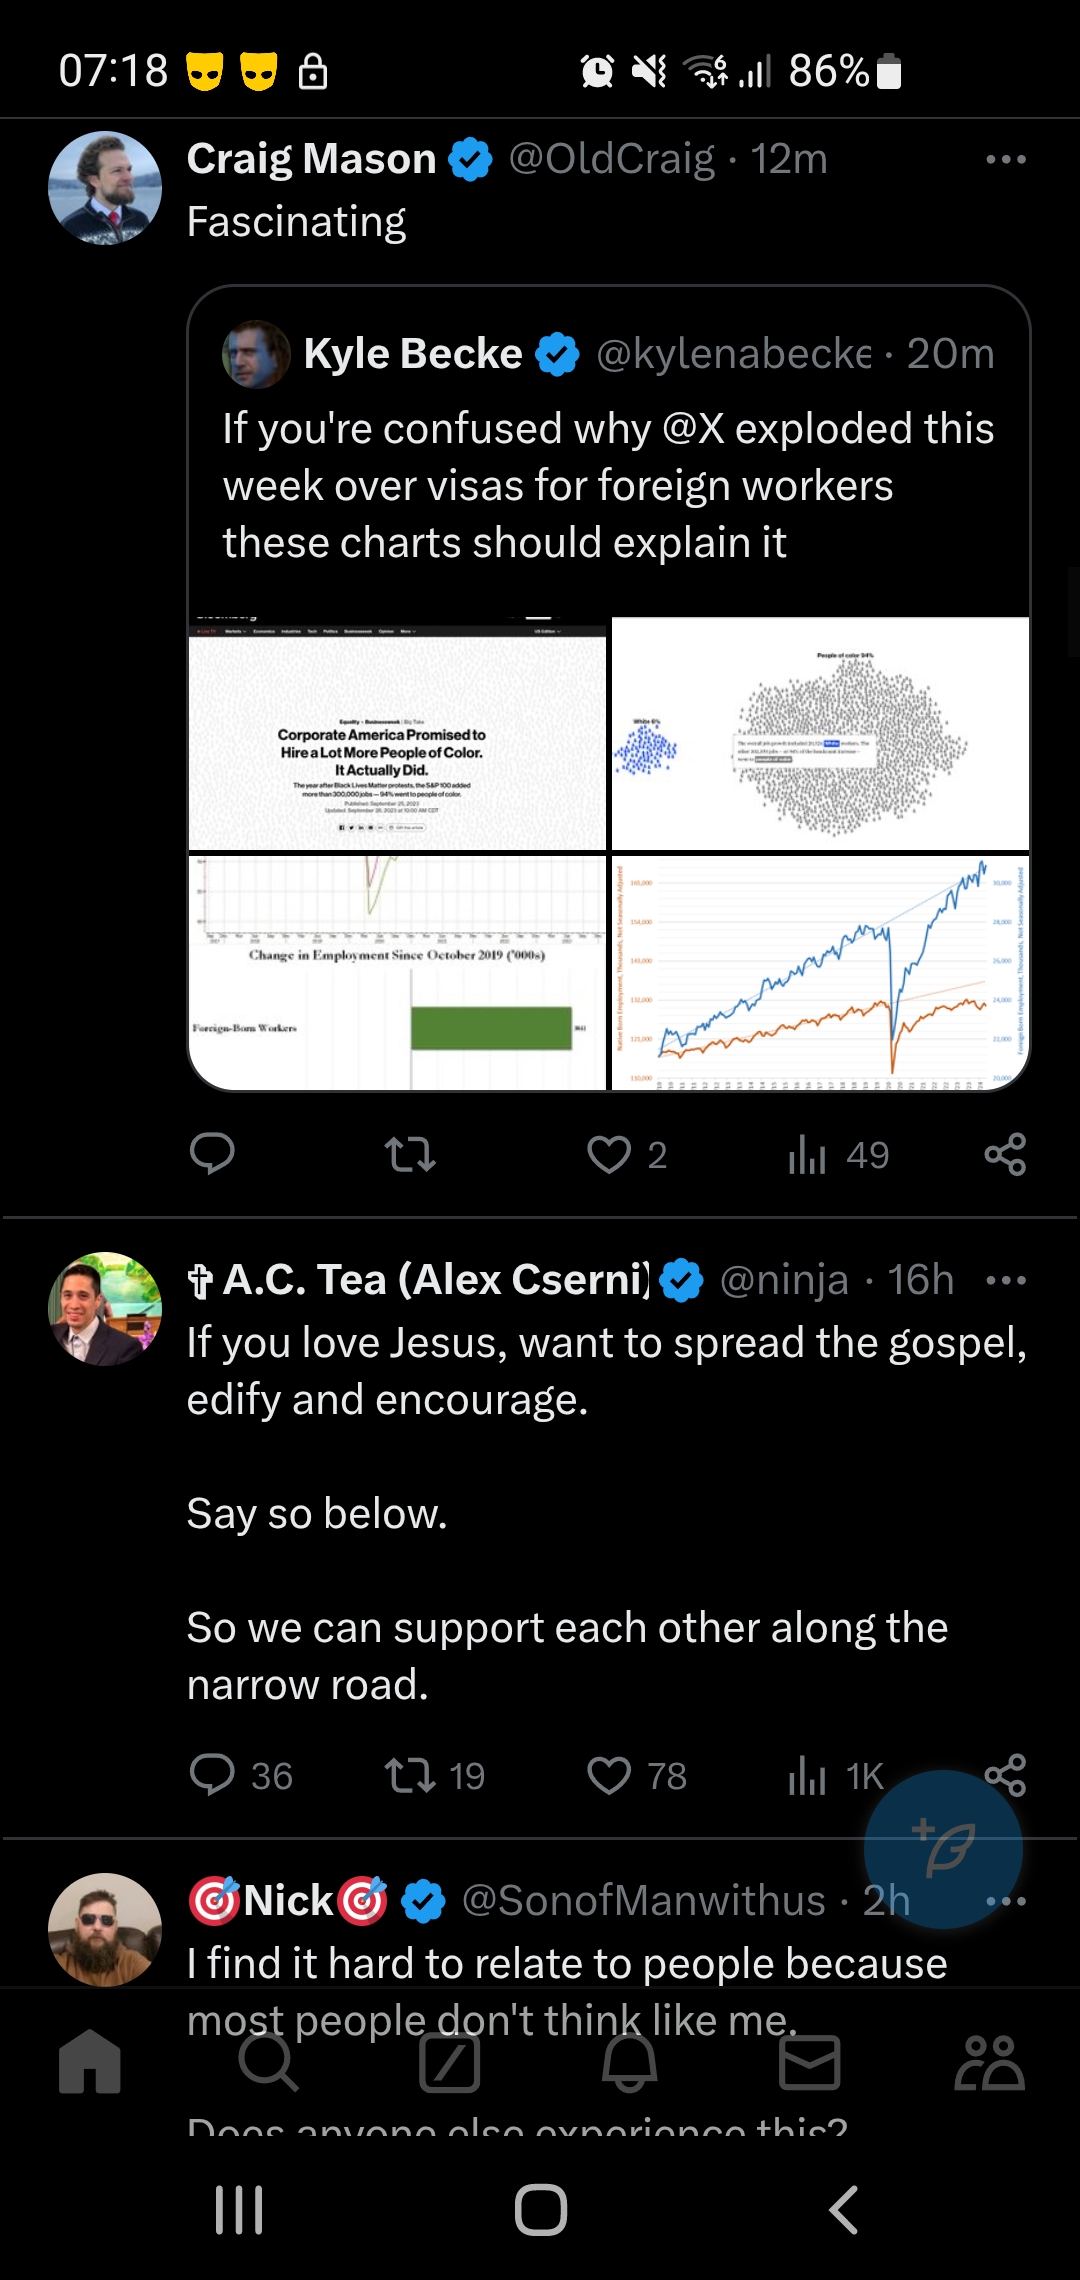Open the Bloomberg article chart image

pos(398,734)
